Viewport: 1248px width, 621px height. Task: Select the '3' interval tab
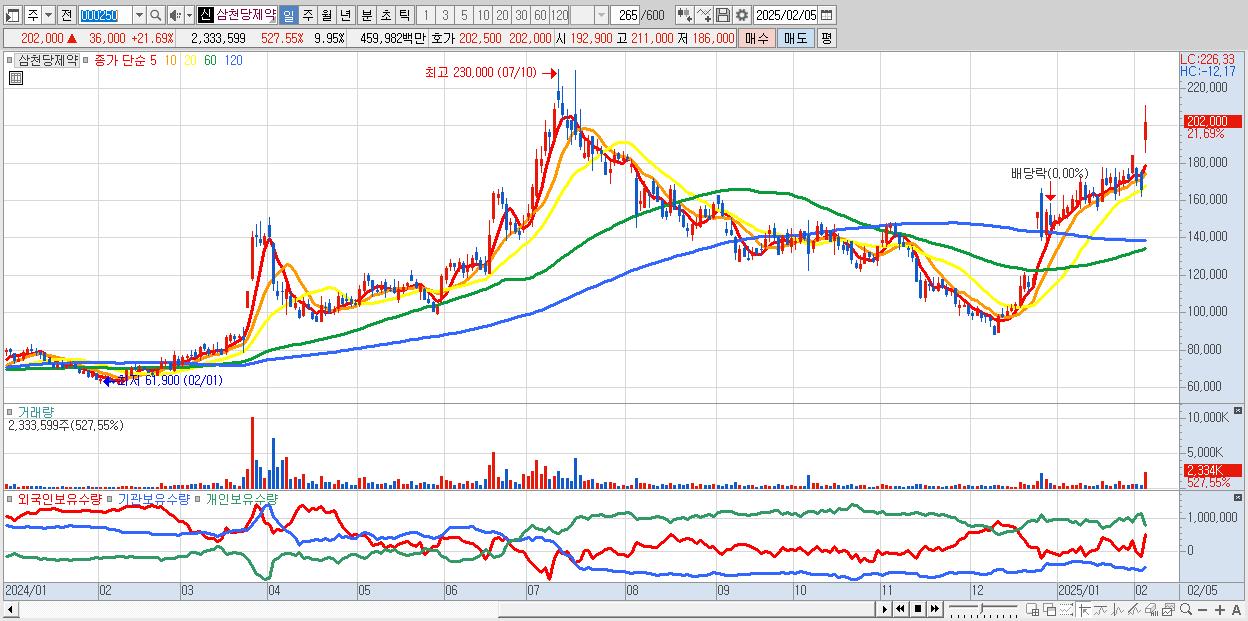tap(445, 15)
